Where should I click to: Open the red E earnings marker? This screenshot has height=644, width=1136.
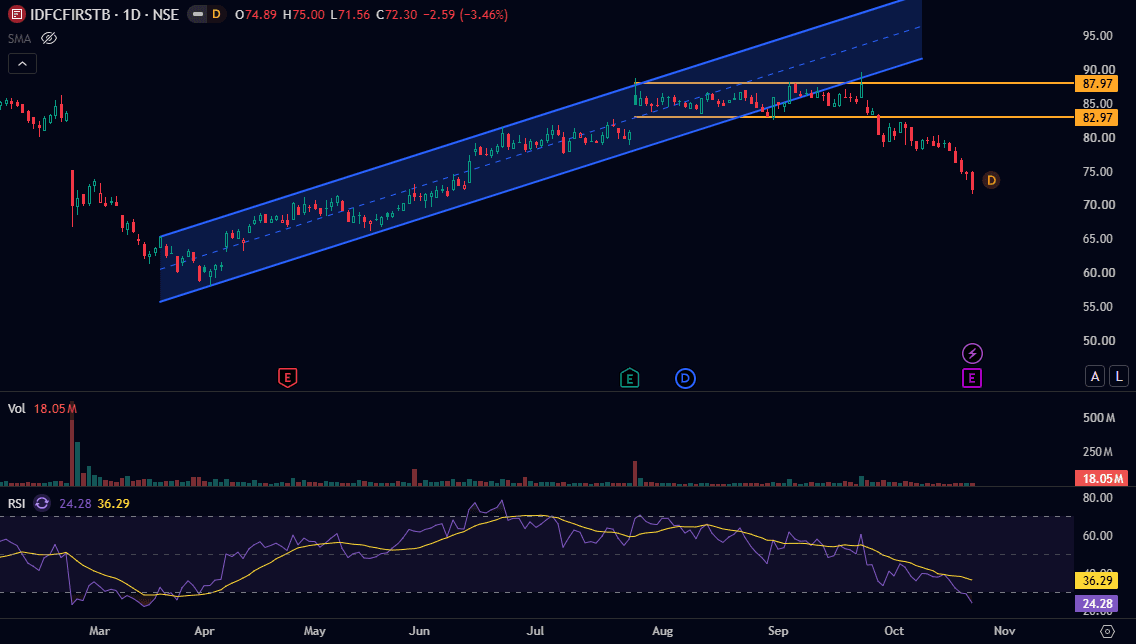pyautogui.click(x=288, y=377)
